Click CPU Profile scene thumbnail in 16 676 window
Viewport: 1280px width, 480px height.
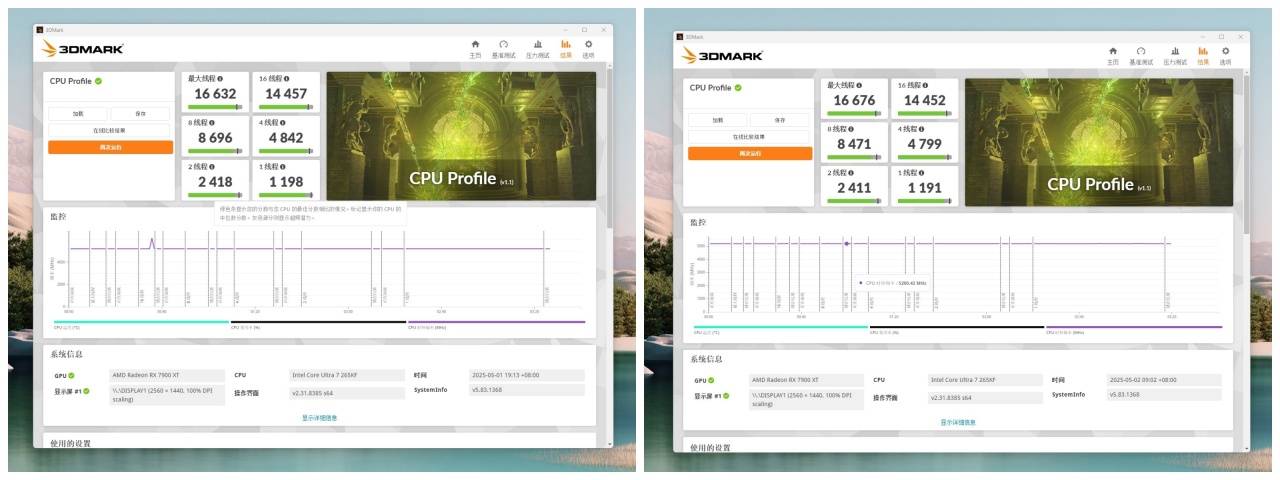pyautogui.click(x=1099, y=142)
